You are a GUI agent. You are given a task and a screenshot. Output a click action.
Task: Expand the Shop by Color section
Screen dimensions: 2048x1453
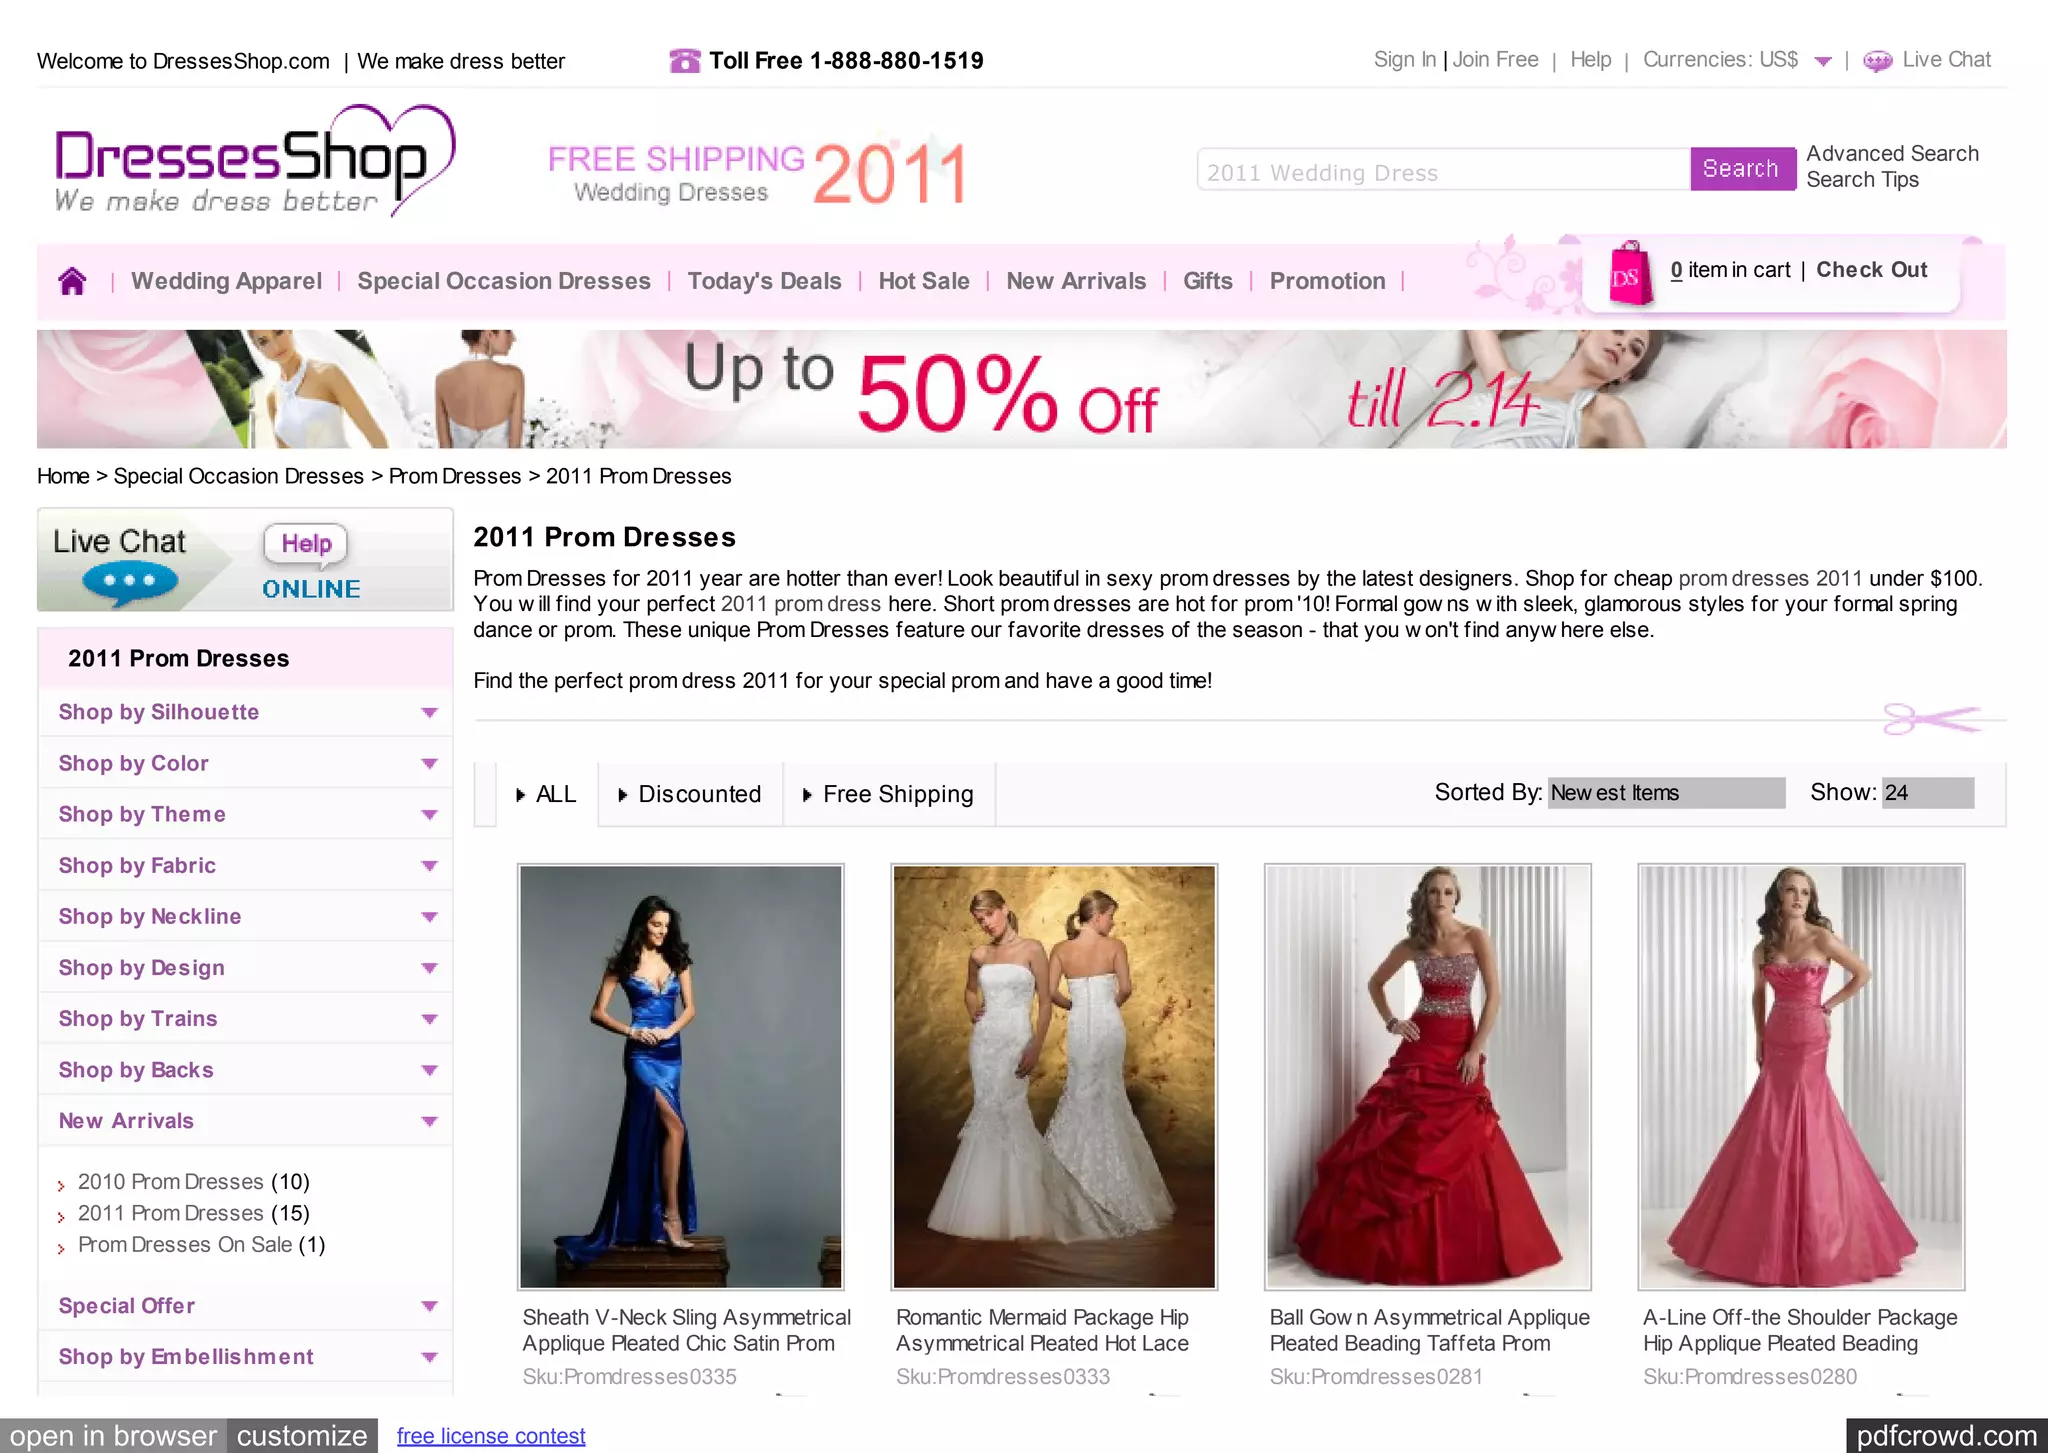coord(245,763)
